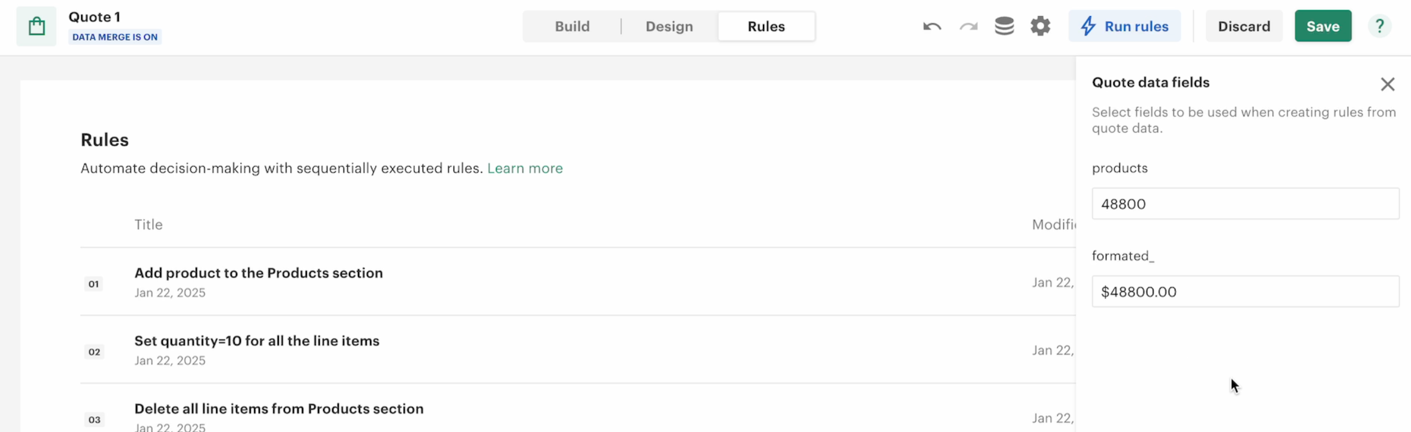Select the Rules tab
Screen dimensions: 1411x432
pyautogui.click(x=766, y=27)
